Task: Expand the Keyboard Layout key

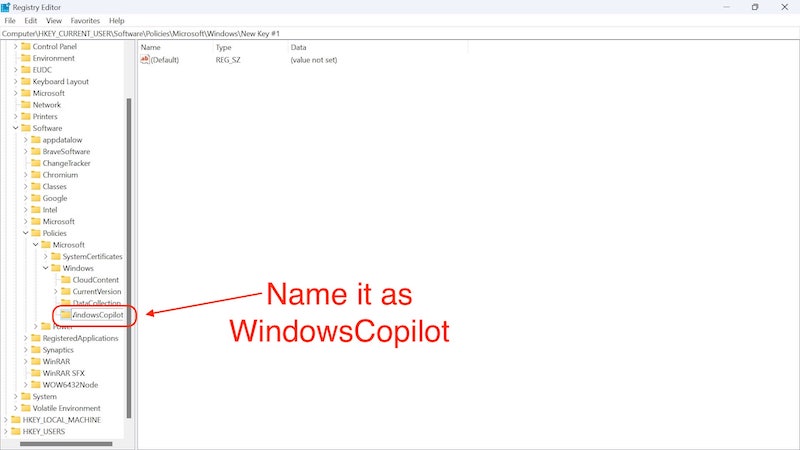Action: (x=15, y=82)
